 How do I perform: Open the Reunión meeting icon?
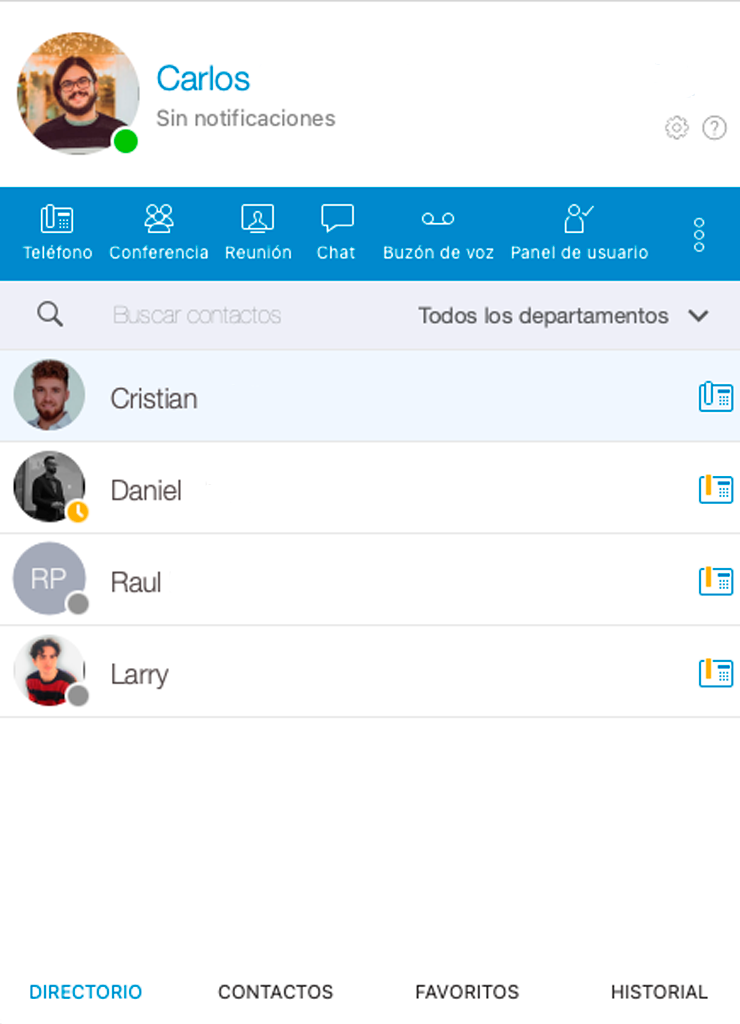point(258,232)
